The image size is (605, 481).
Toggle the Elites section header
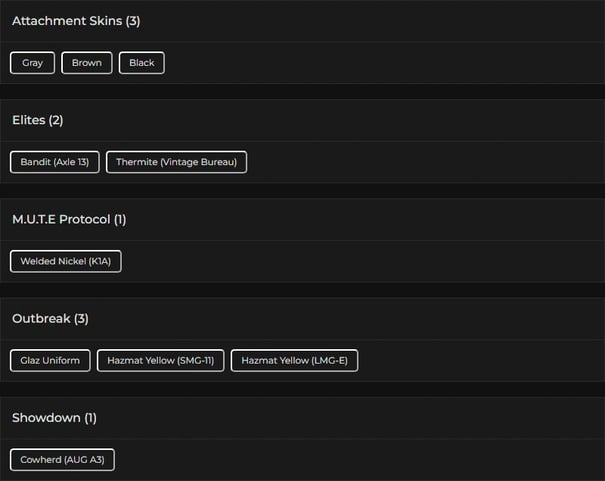(x=29, y=120)
